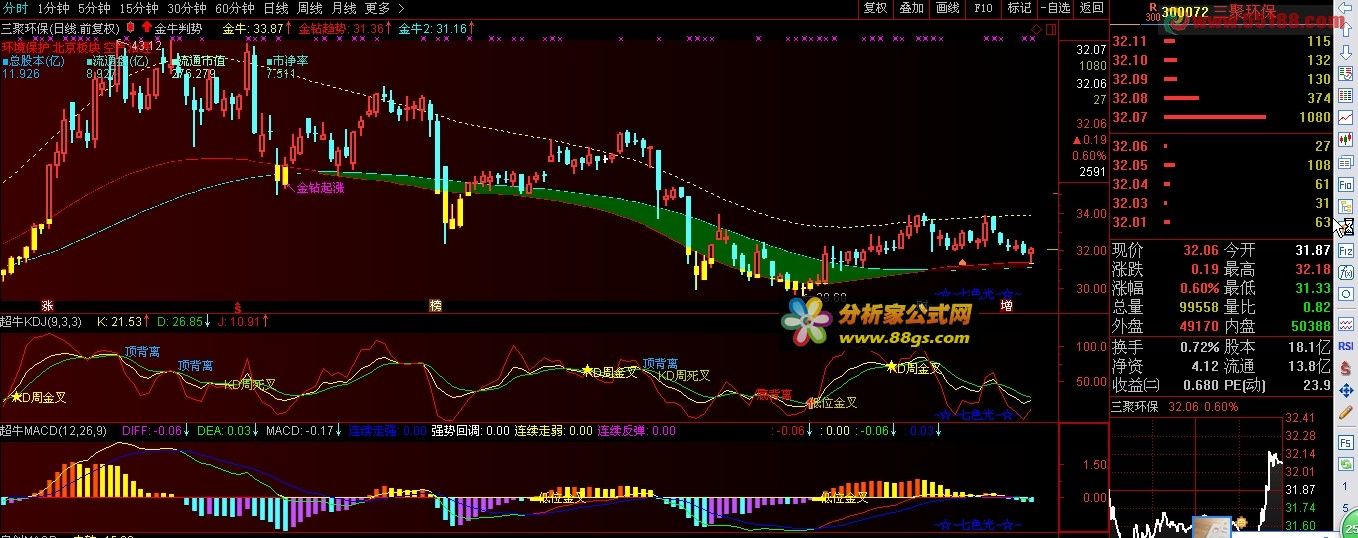Click the 32.06 bid price row
This screenshot has width=1358, height=538.
click(1222, 146)
